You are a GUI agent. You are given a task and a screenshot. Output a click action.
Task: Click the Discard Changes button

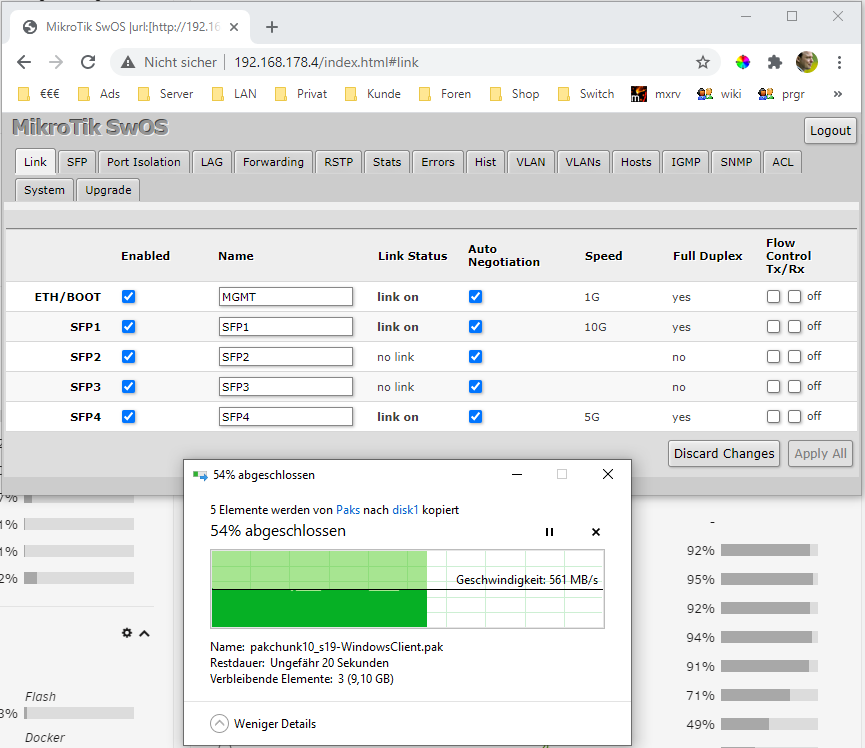click(x=724, y=453)
